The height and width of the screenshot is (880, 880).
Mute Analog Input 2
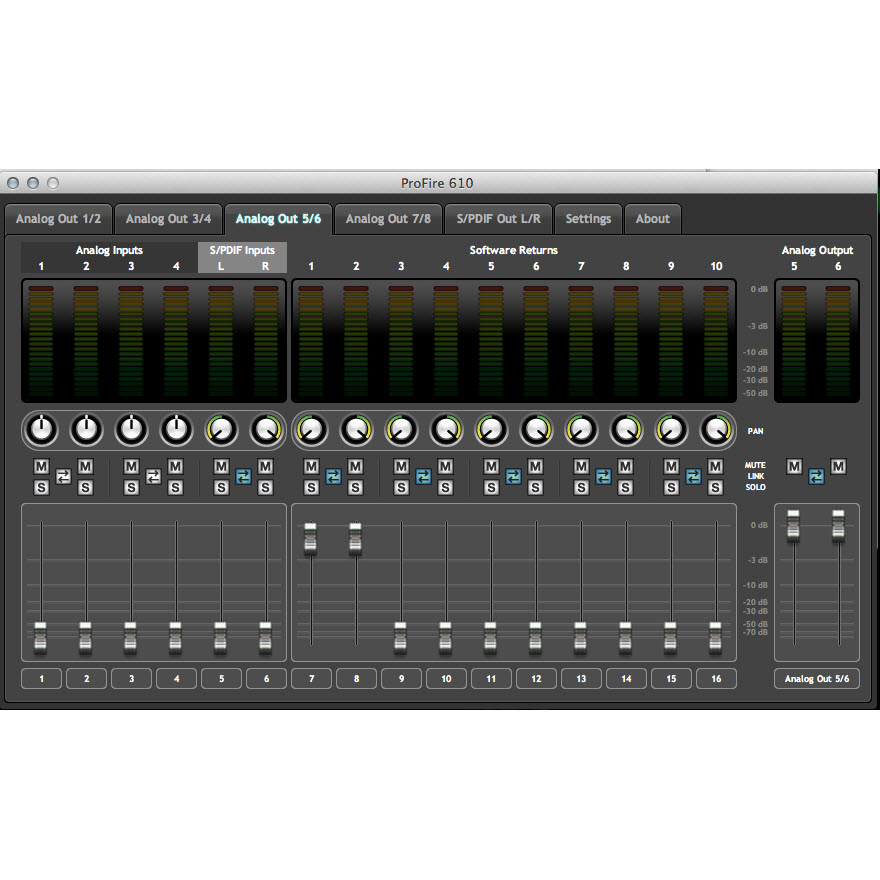85,466
